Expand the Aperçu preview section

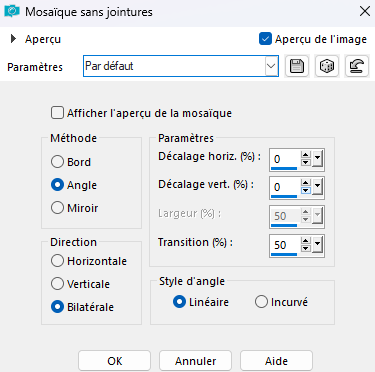click(x=13, y=39)
